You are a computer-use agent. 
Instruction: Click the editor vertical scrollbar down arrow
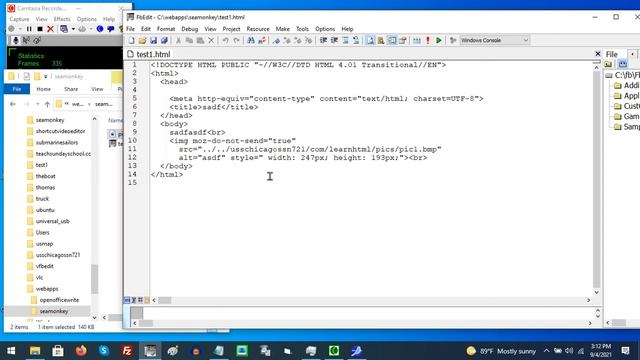[596, 292]
